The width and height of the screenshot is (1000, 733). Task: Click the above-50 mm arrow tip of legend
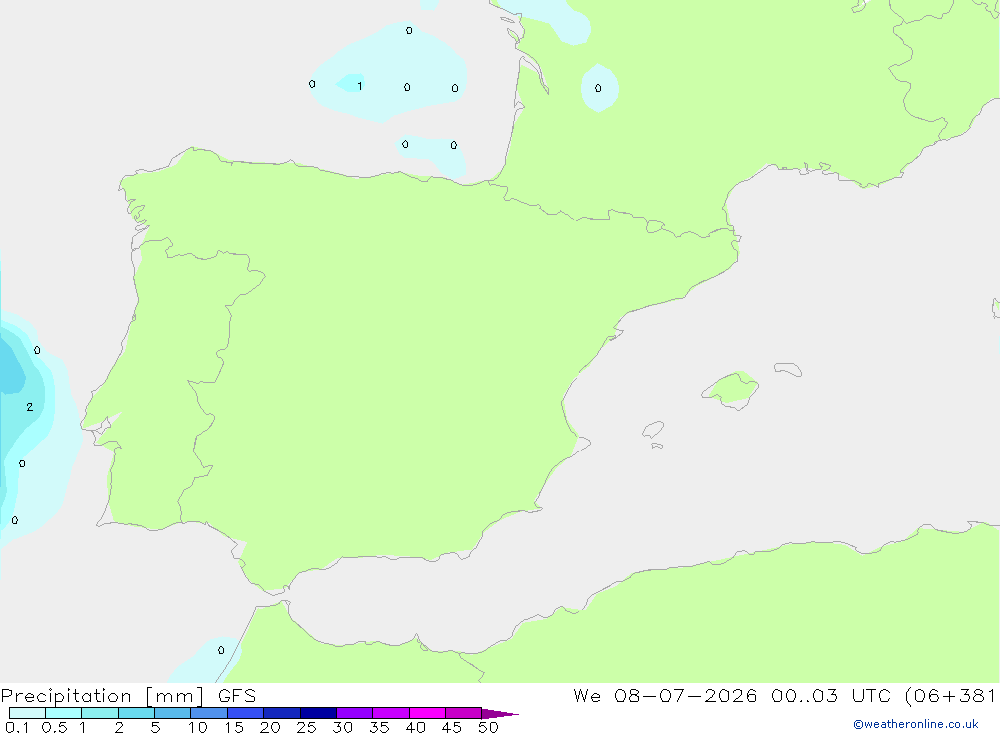pyautogui.click(x=500, y=713)
